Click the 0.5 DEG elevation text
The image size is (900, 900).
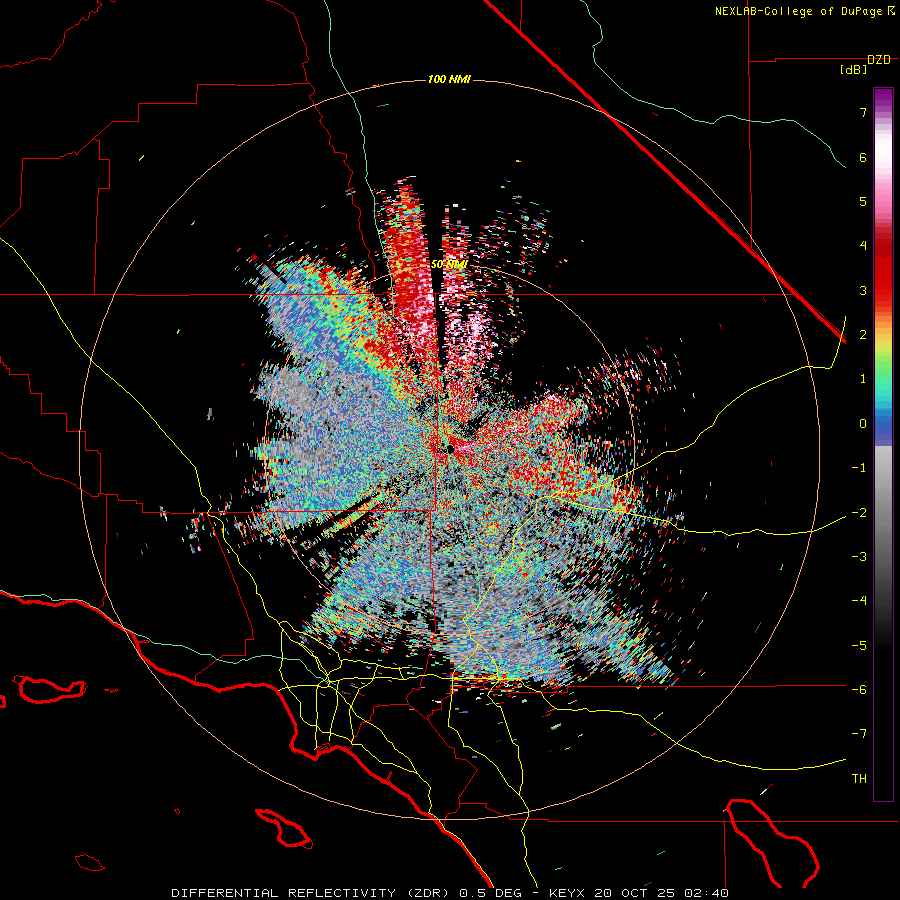(x=490, y=893)
